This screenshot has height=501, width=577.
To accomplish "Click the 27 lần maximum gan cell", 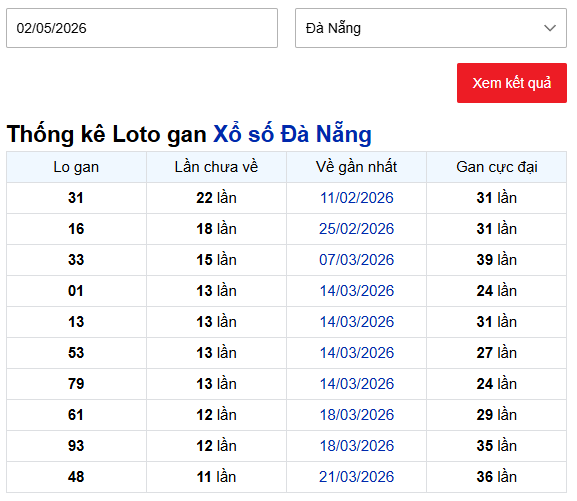I will point(496,353).
